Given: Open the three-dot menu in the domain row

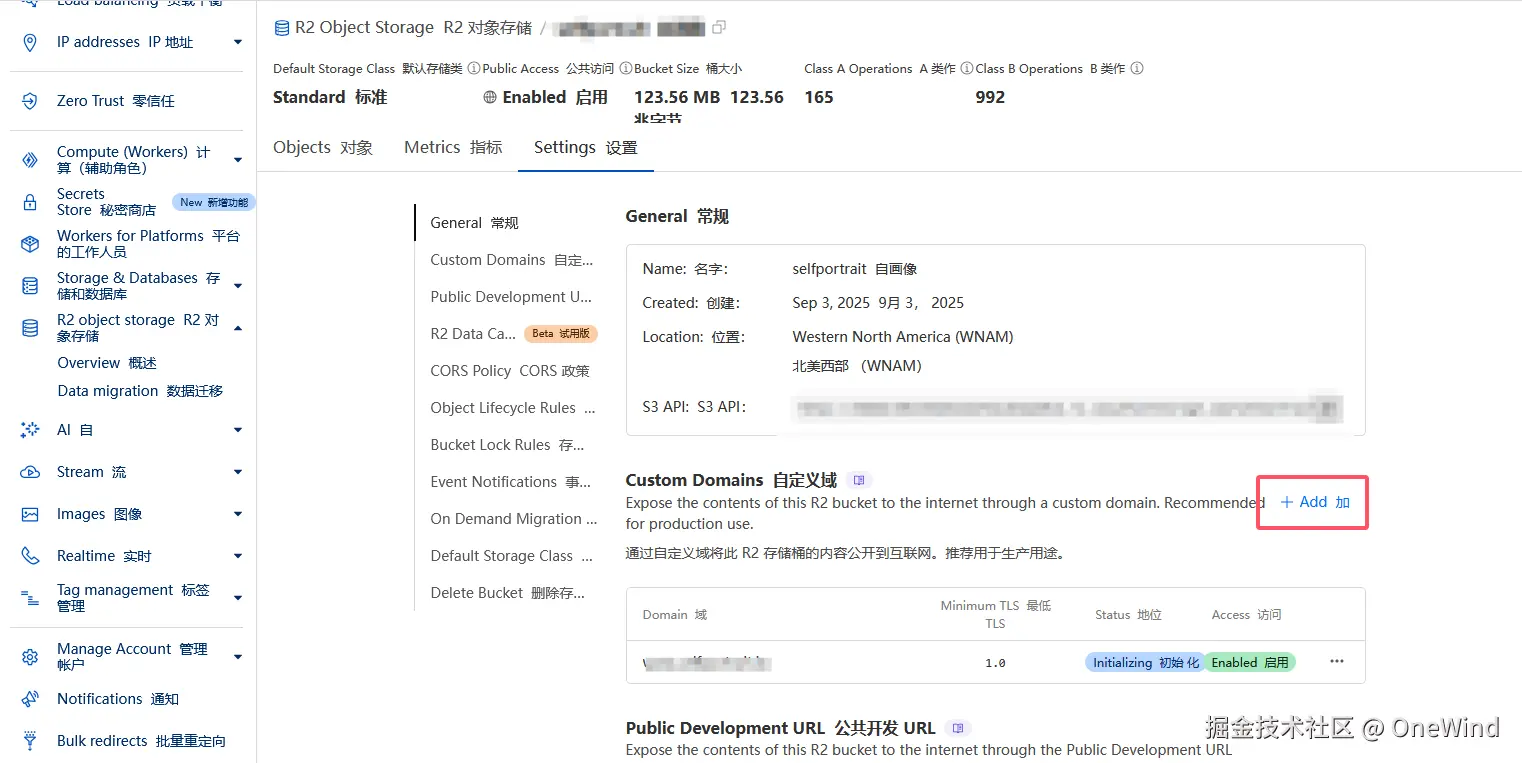Looking at the screenshot, I should click(1337, 662).
